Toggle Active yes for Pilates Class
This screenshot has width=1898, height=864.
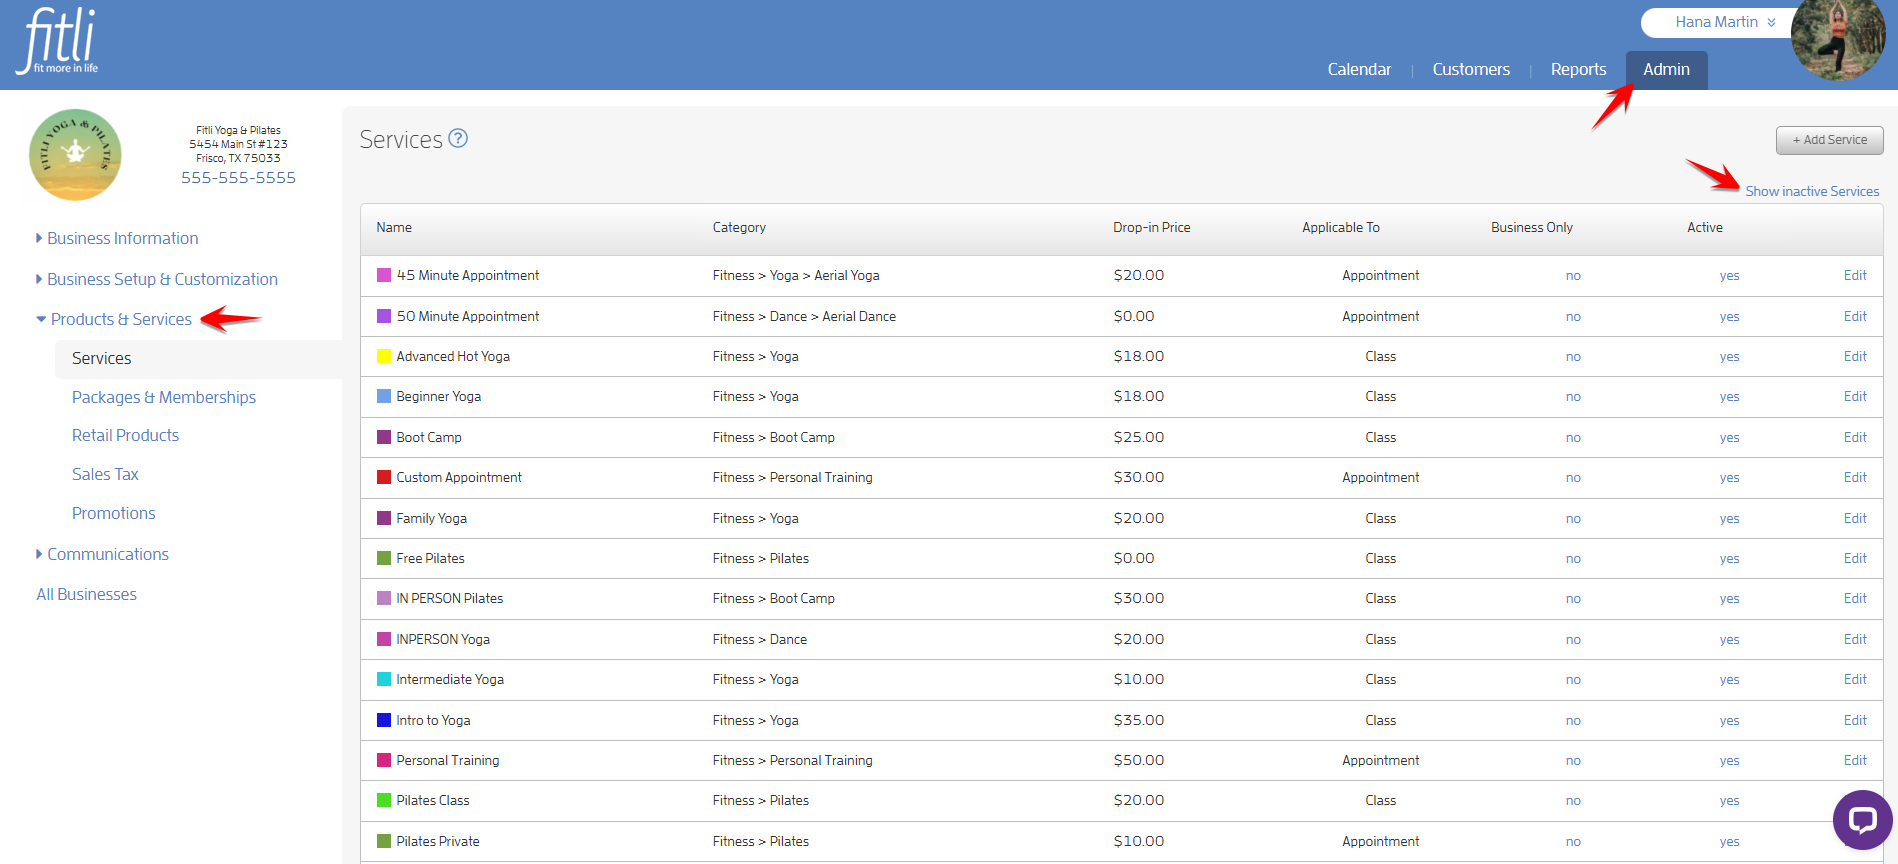click(x=1729, y=801)
